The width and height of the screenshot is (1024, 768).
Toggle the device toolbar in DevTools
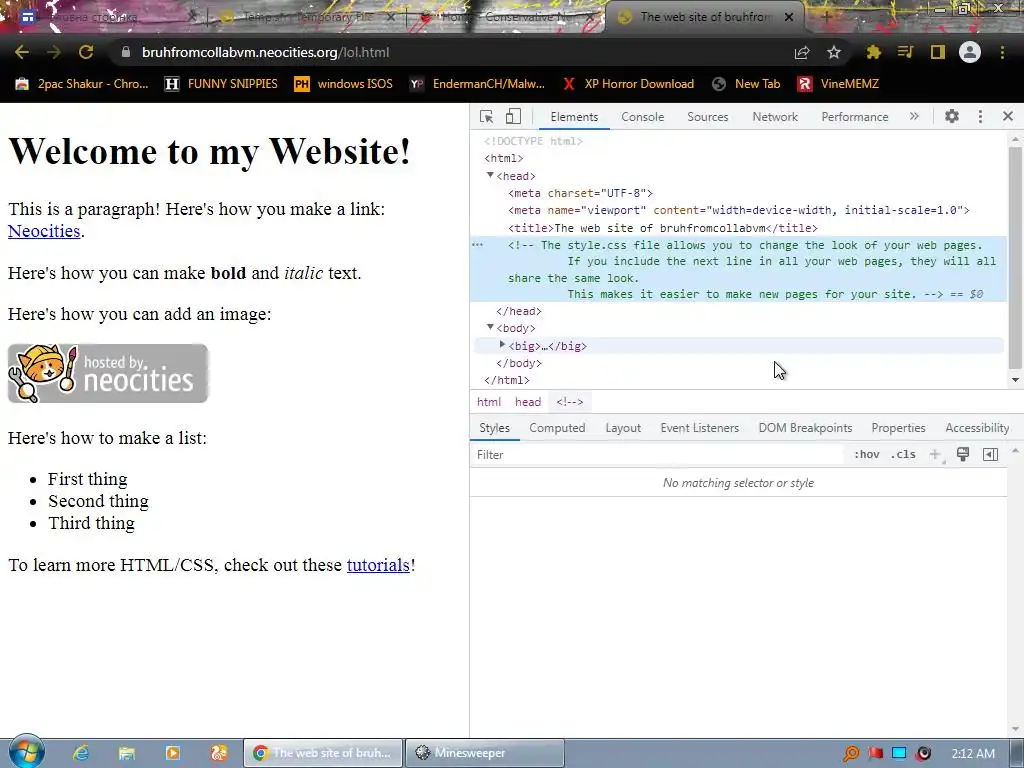(513, 116)
